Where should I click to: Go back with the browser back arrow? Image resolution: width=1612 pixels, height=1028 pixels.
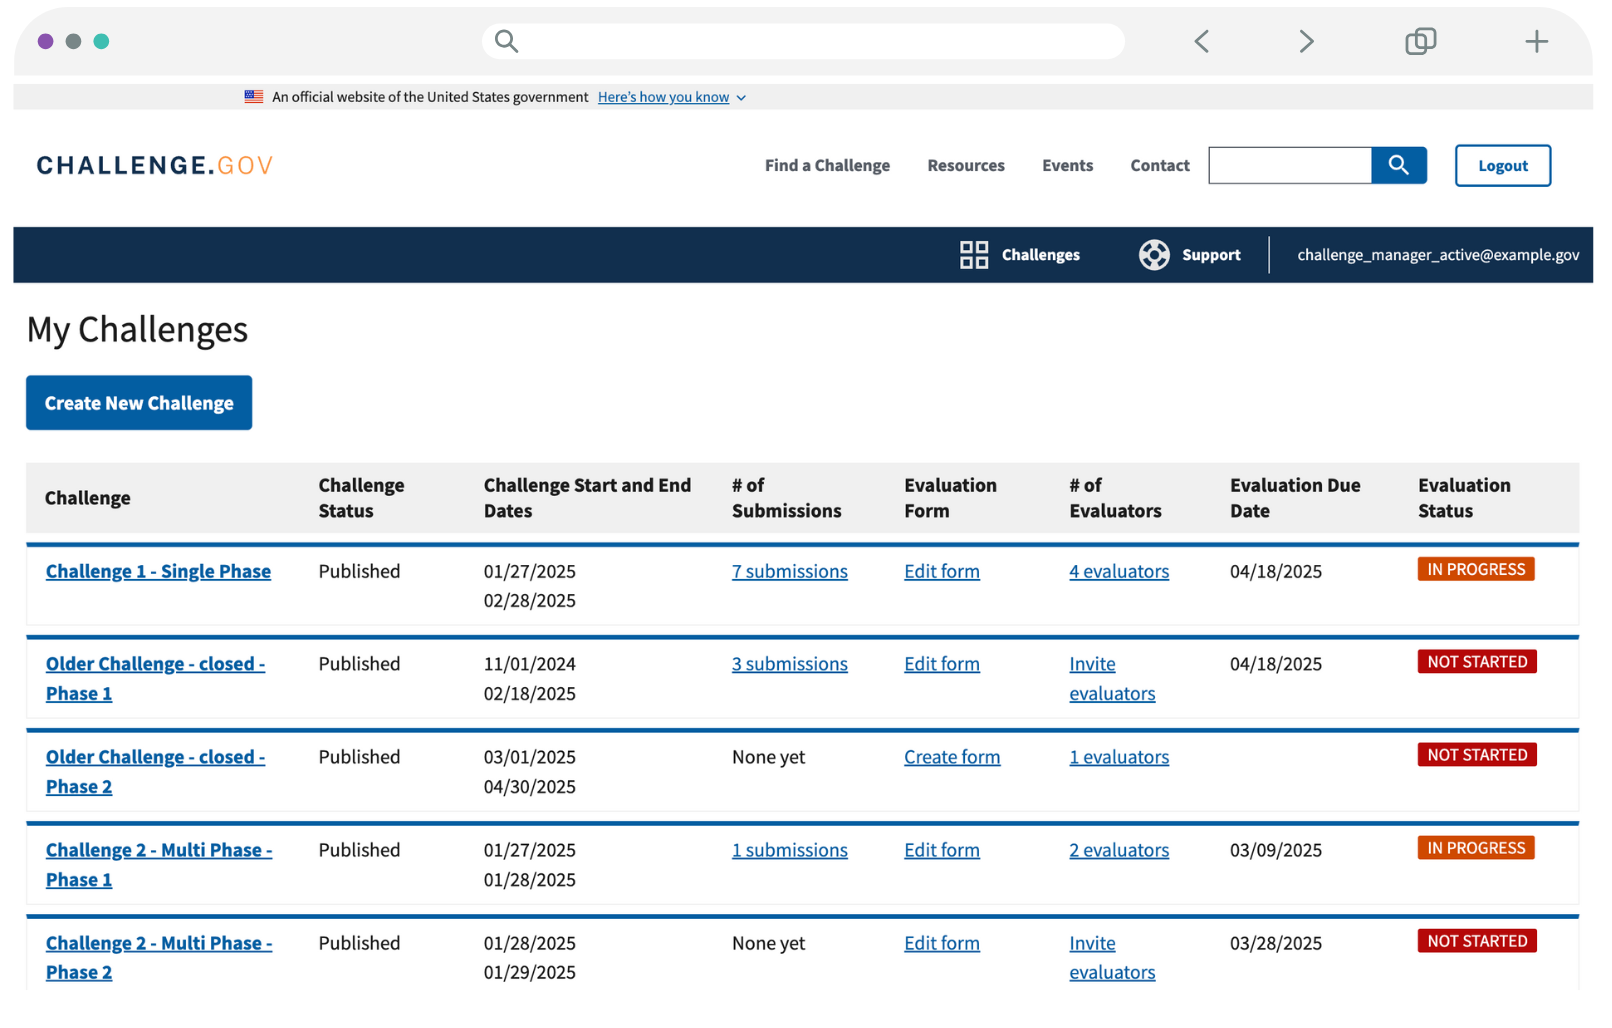[1202, 41]
